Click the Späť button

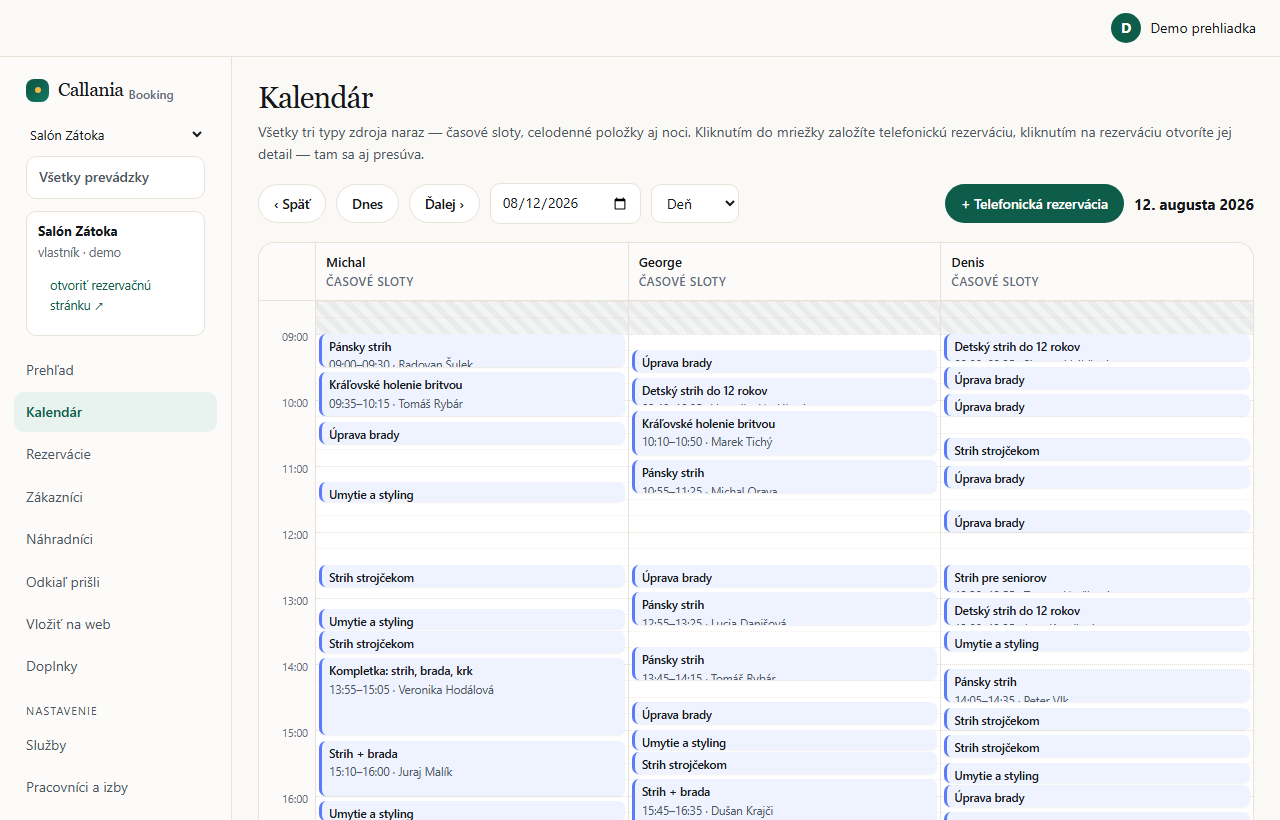(292, 203)
